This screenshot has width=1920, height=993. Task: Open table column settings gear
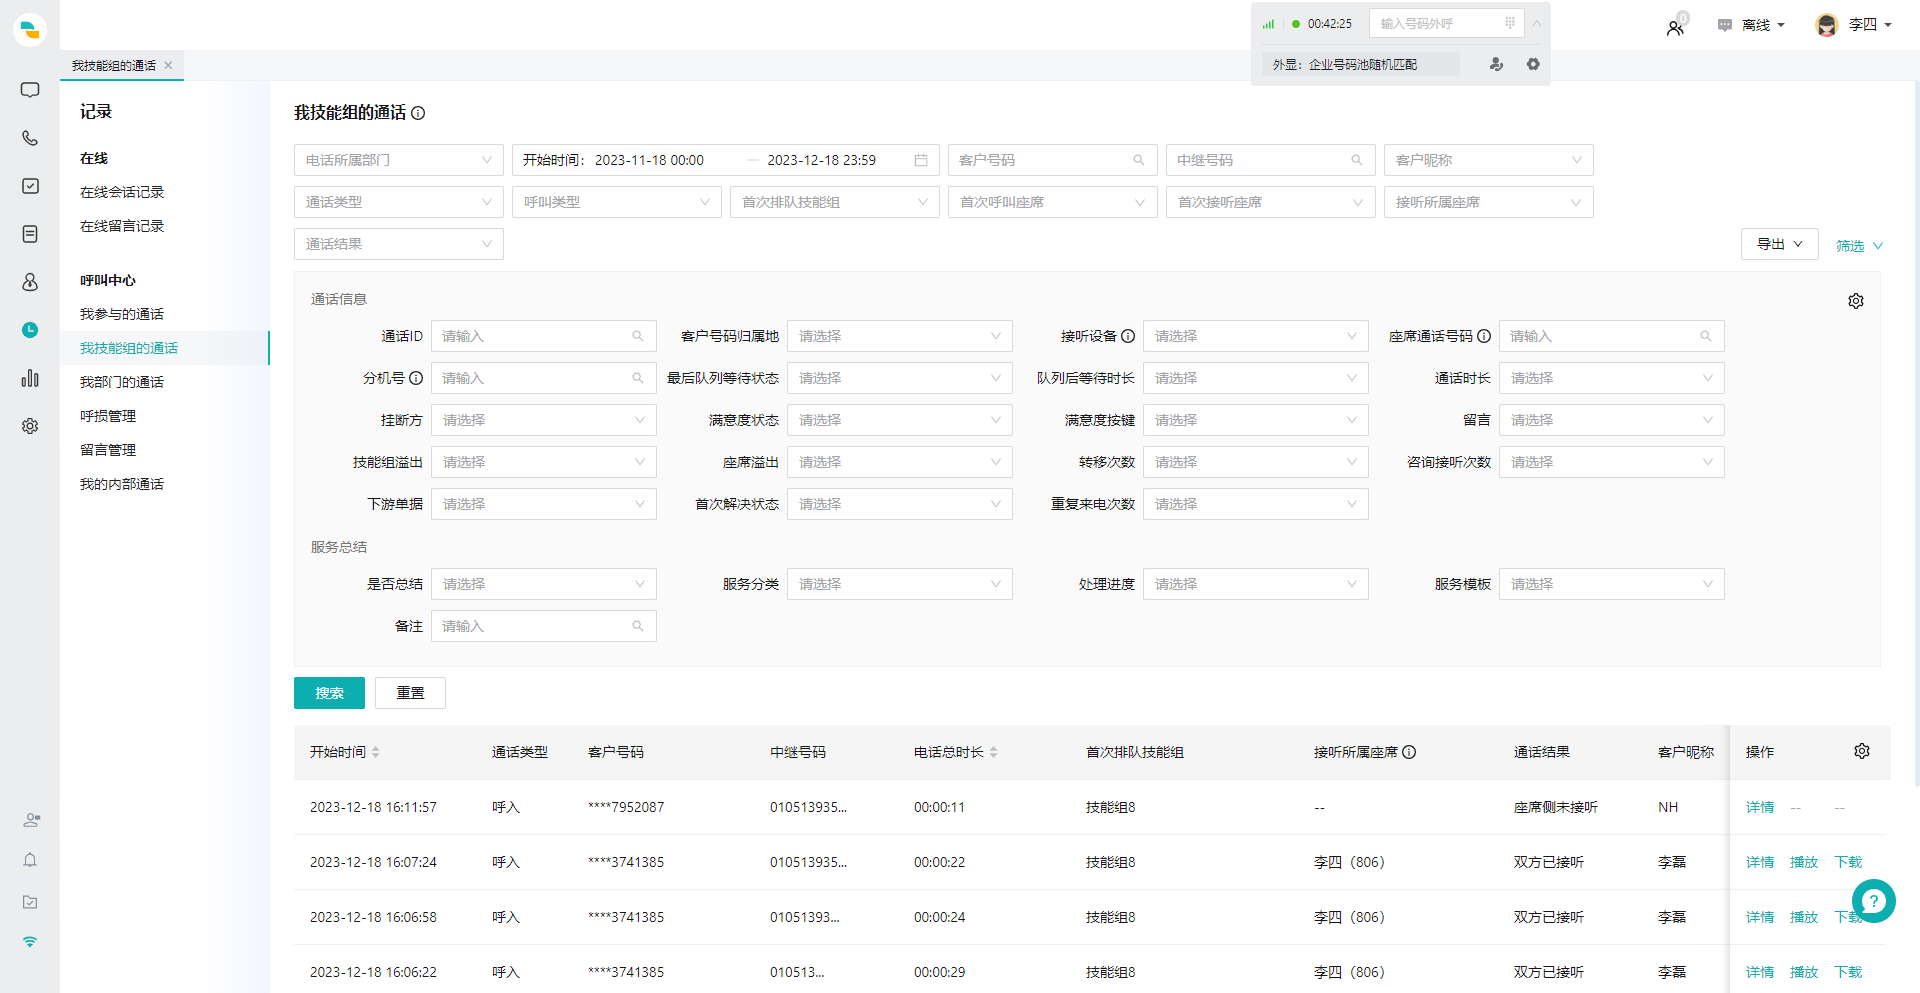[1862, 751]
